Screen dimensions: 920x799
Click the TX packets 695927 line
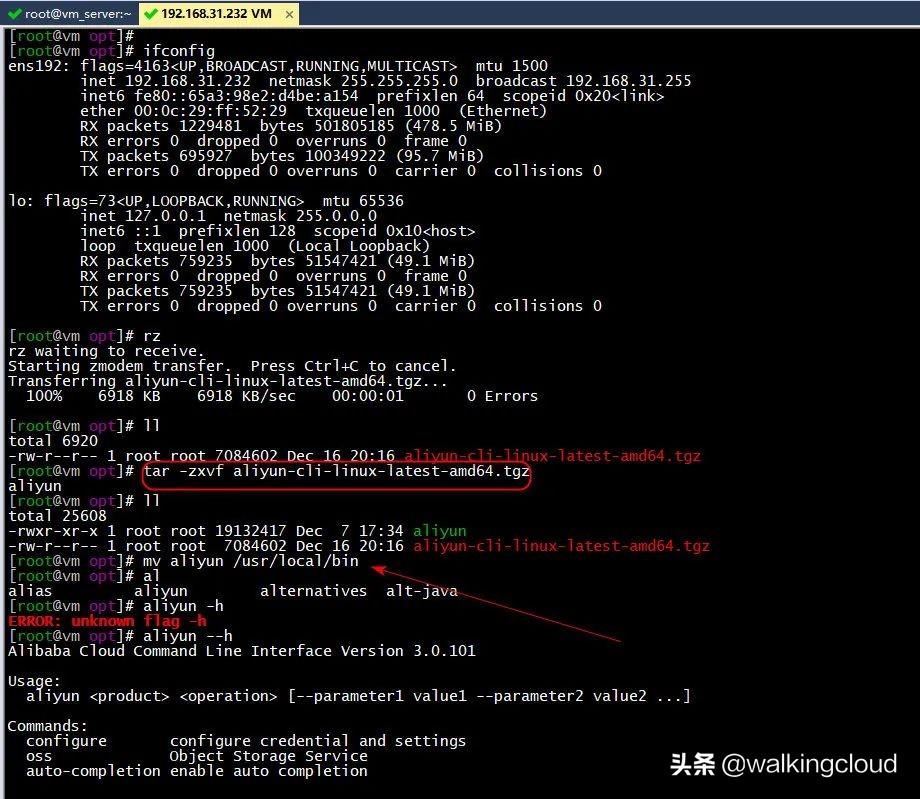[282, 156]
